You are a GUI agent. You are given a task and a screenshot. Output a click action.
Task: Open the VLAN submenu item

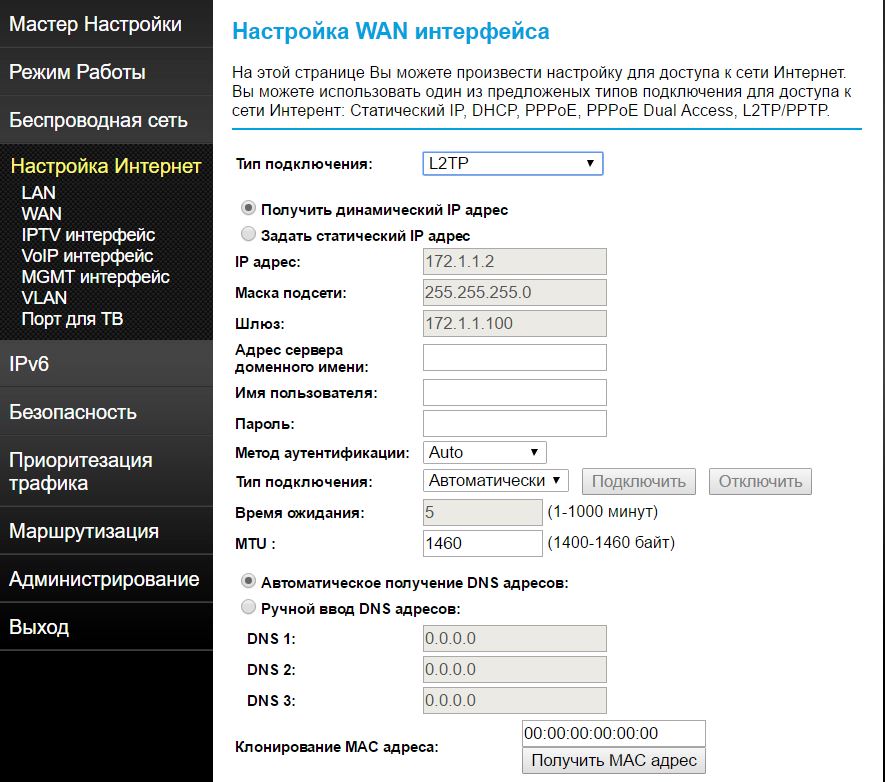tap(44, 297)
